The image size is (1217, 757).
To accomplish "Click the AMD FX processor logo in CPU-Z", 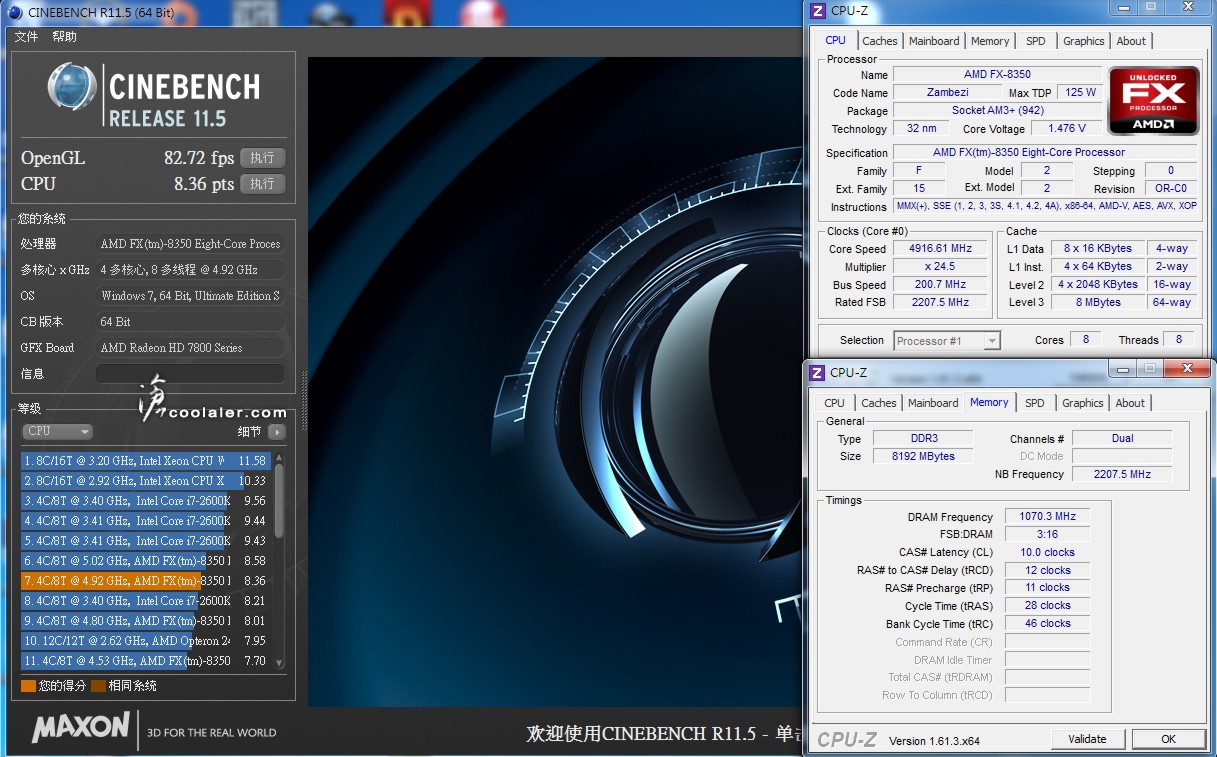I will coord(1154,101).
